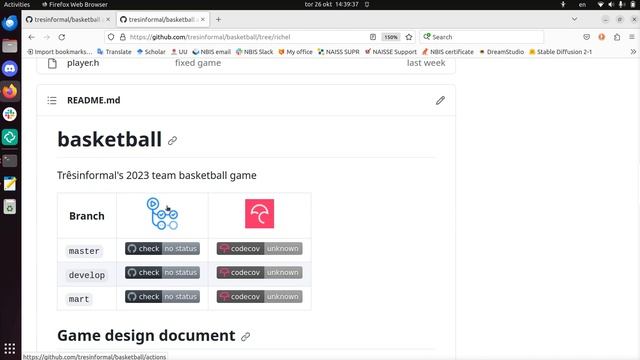Click mart branch check status badge
Viewport: 640px width, 360px height.
point(162,297)
